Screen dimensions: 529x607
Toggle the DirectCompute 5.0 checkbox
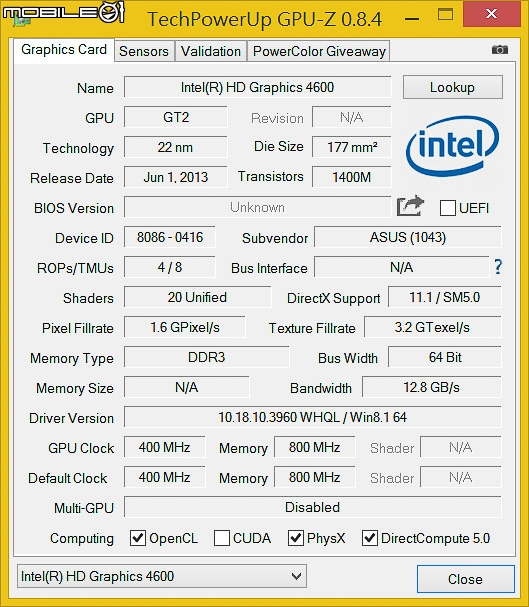[x=370, y=538]
